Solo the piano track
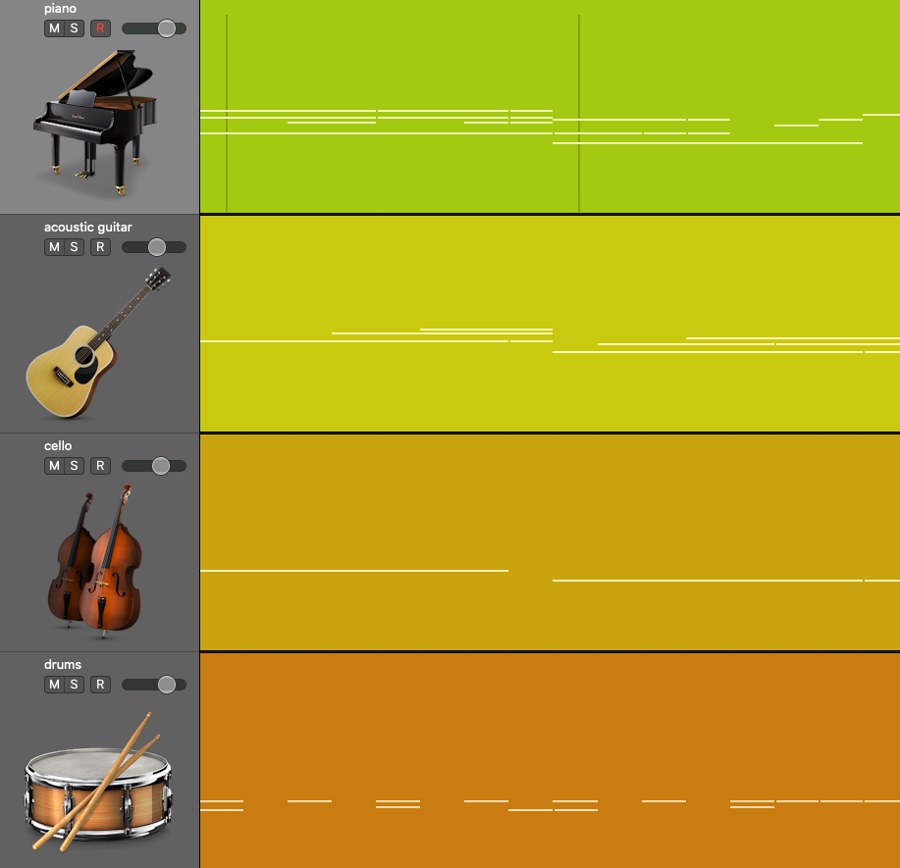This screenshot has height=868, width=900. click(72, 28)
